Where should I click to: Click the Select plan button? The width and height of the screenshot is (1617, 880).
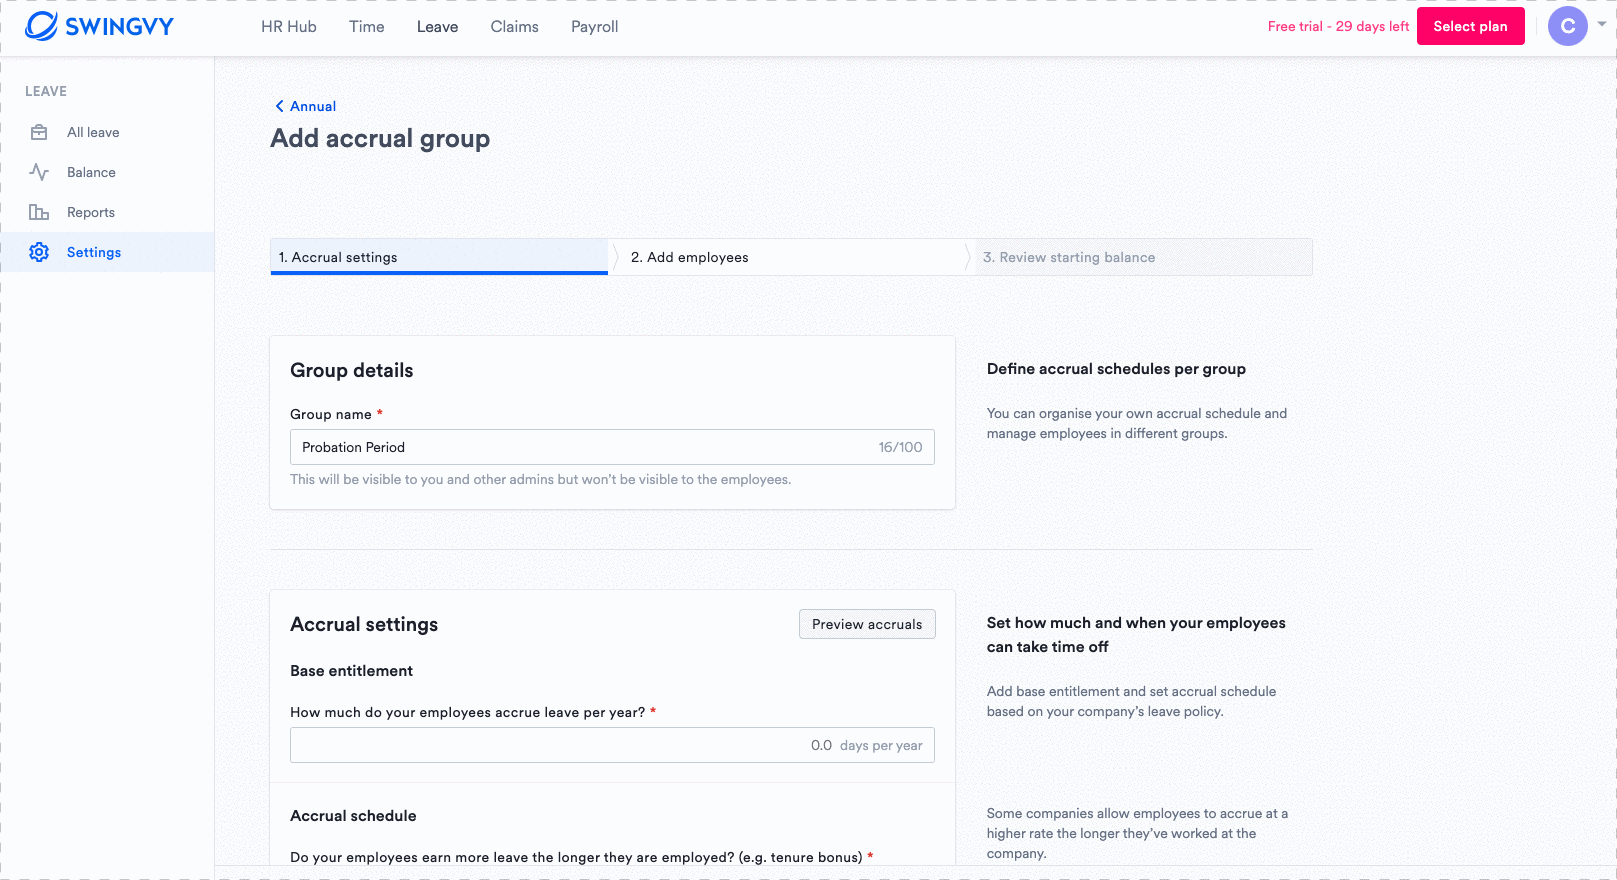click(1470, 26)
